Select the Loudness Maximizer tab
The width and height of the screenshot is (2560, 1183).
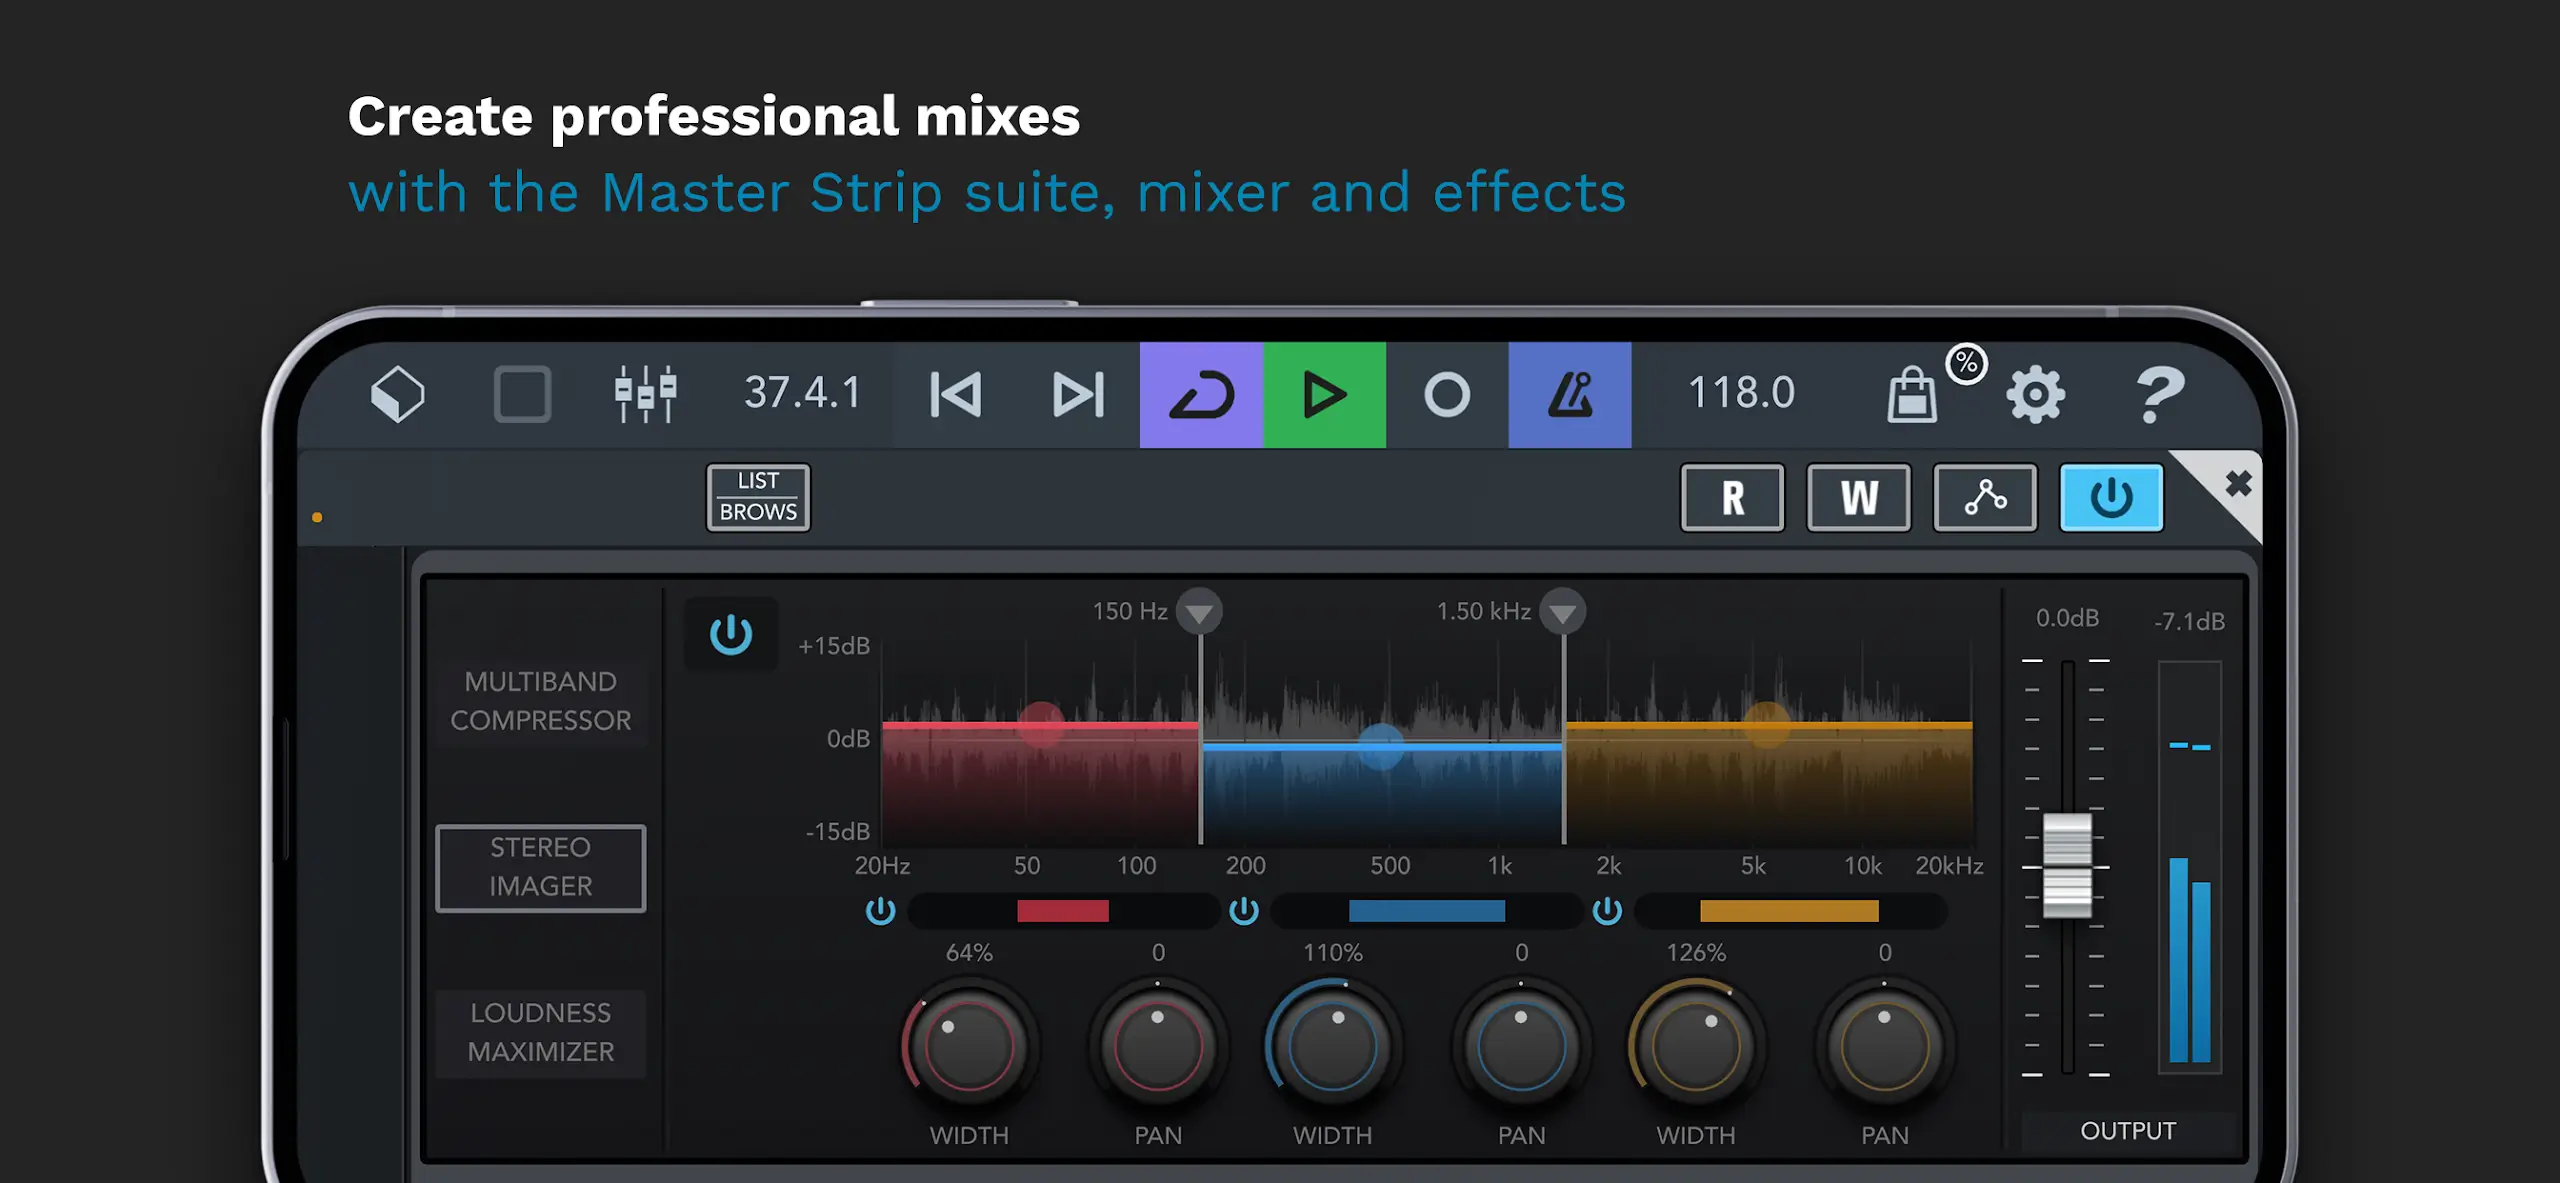(x=542, y=1032)
